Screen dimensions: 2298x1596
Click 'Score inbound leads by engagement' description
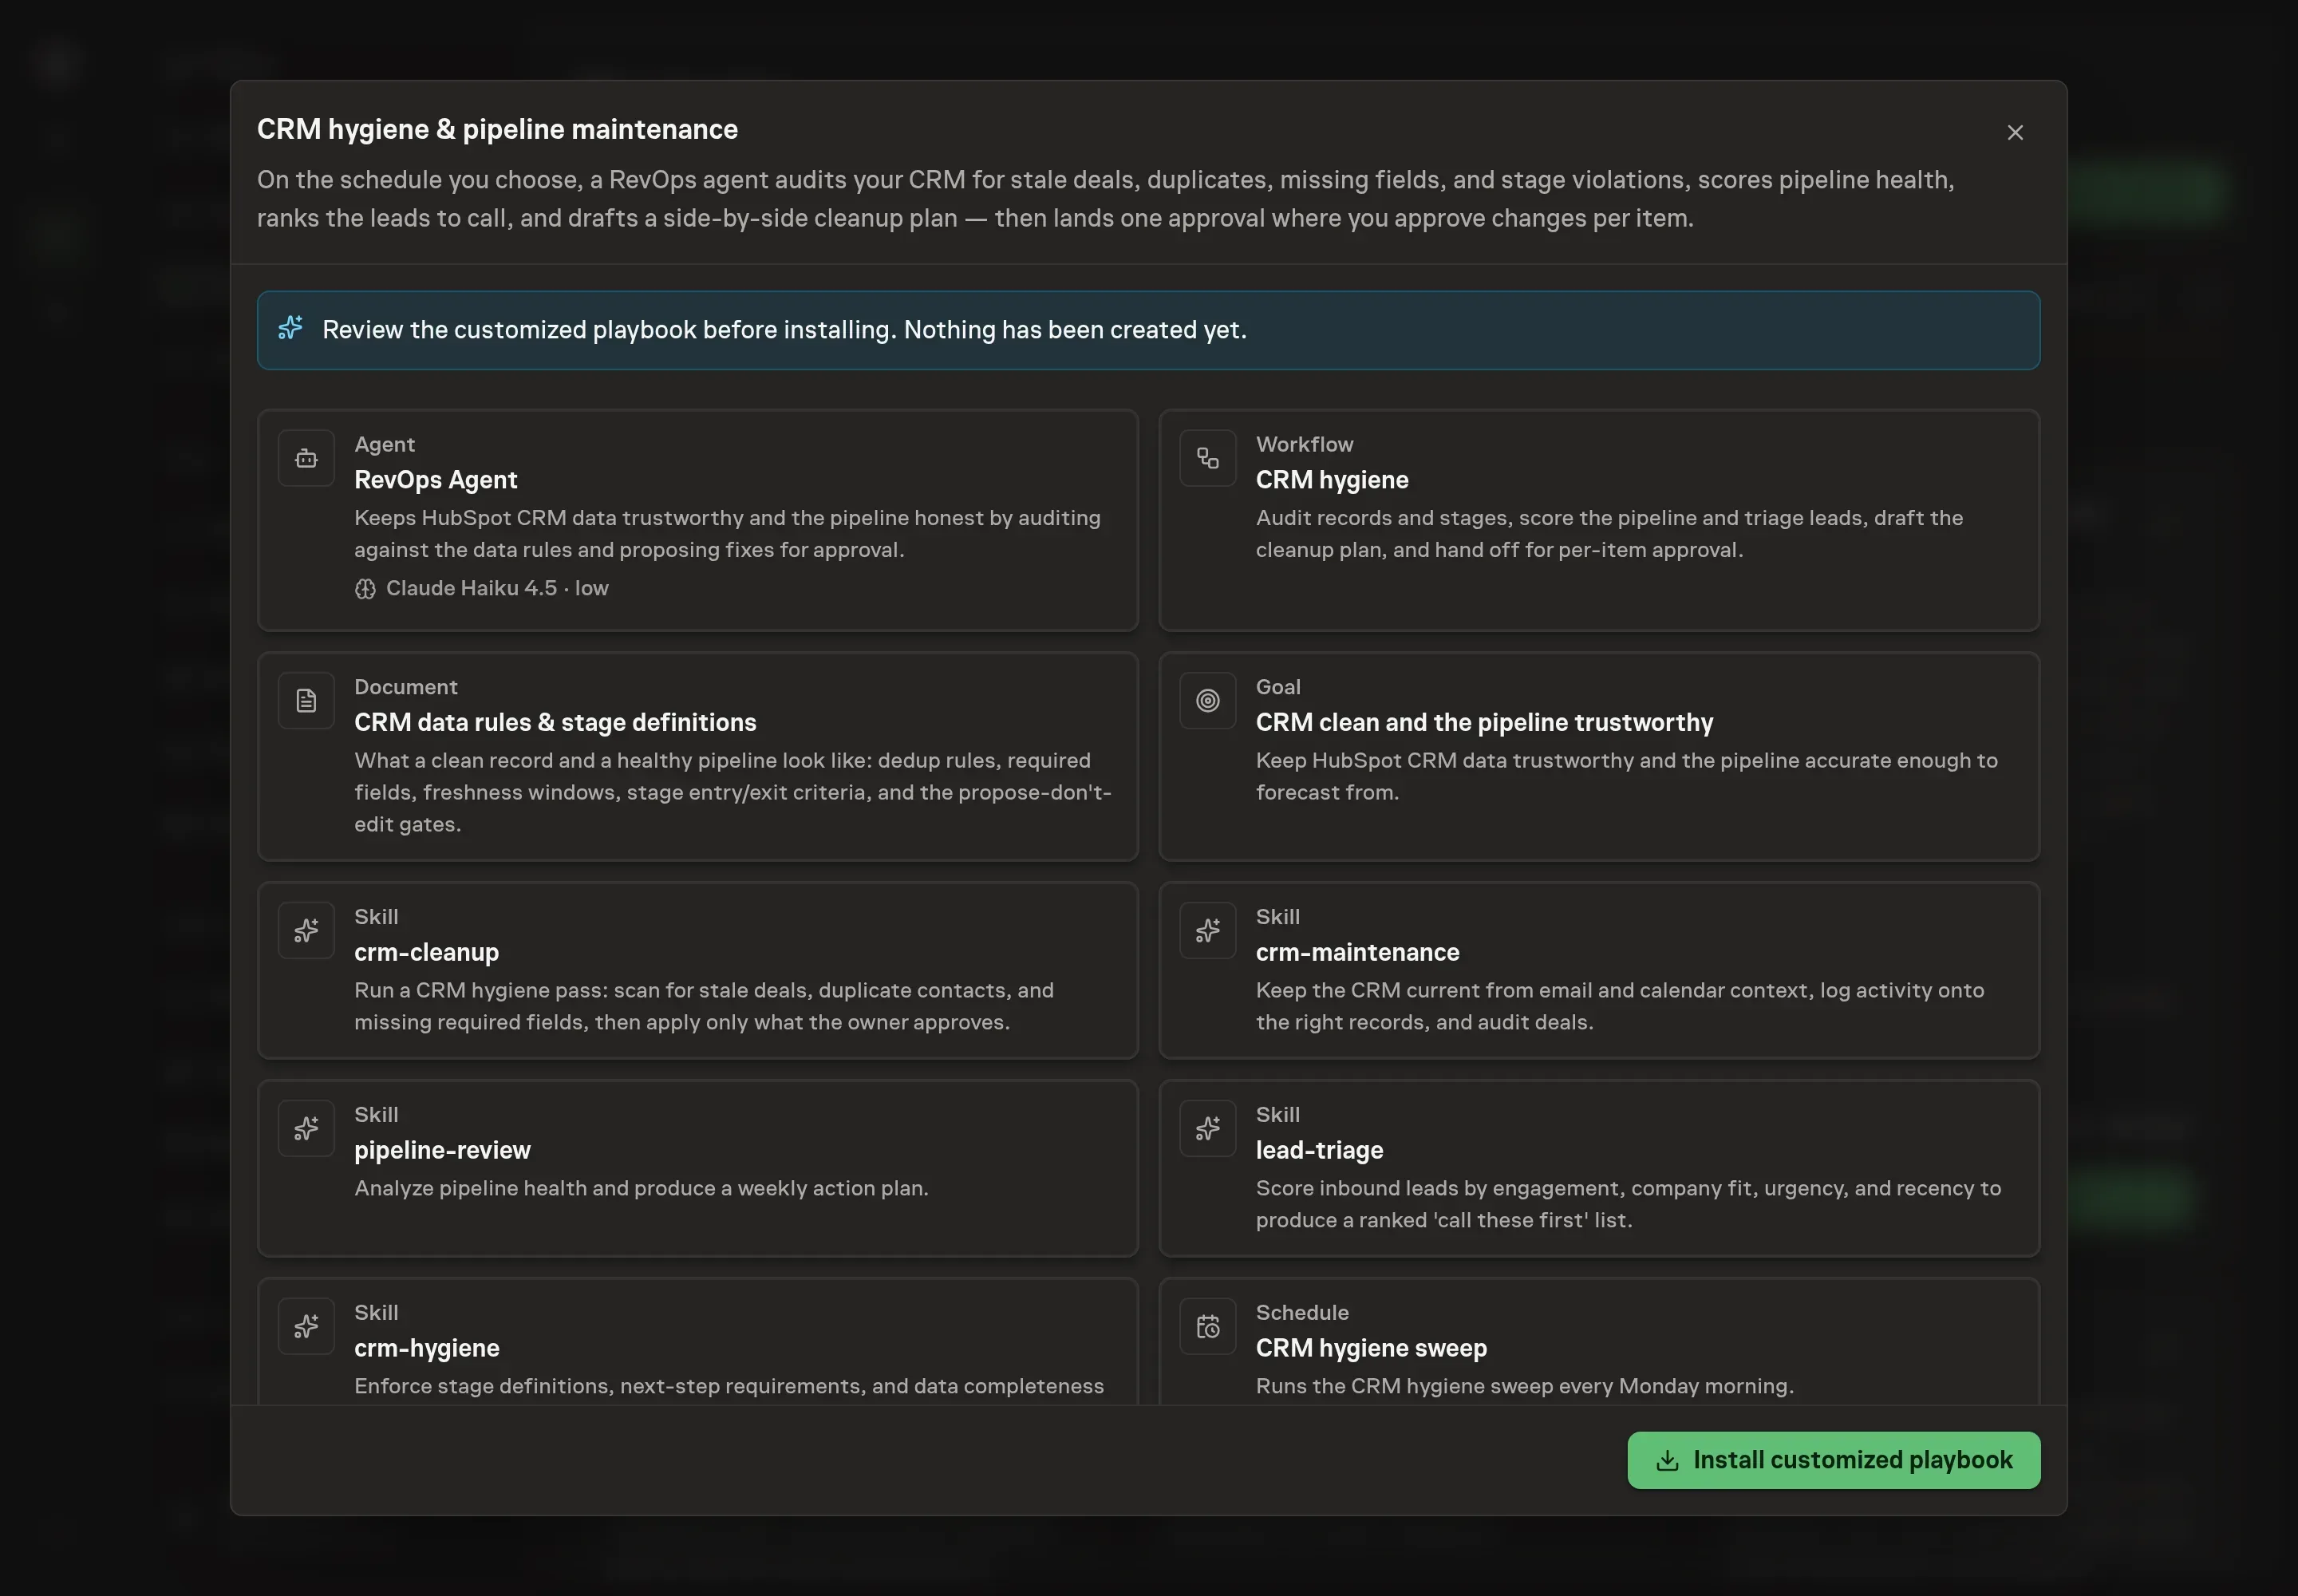coord(1628,1204)
